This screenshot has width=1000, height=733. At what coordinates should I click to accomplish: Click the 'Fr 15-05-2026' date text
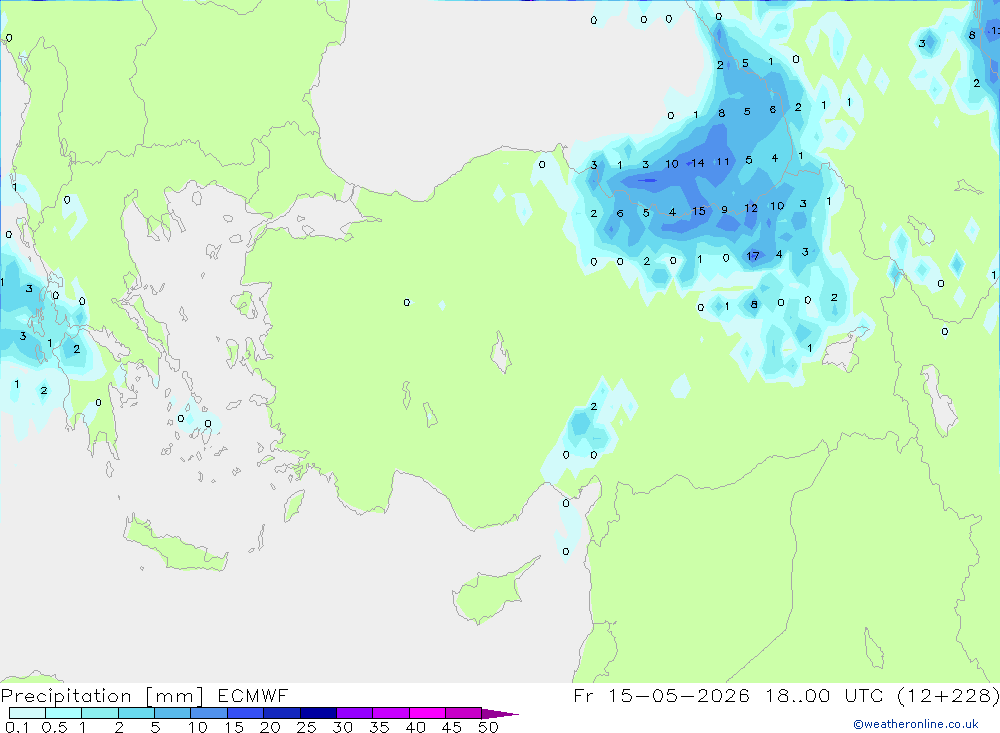(661, 695)
